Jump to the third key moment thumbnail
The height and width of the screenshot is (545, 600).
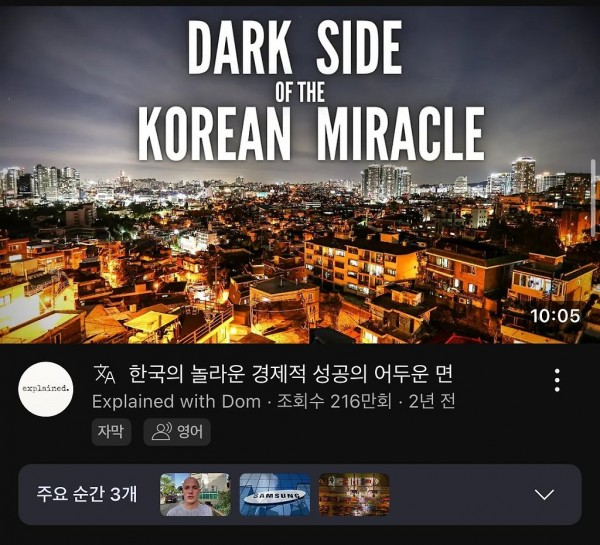click(x=354, y=494)
